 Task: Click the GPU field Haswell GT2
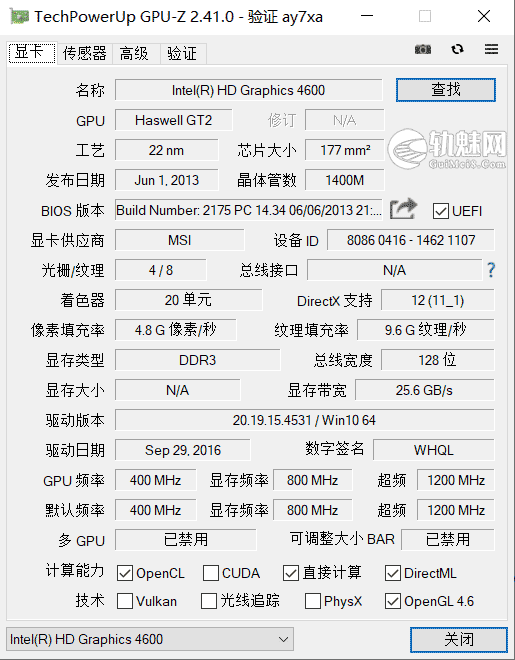click(173, 120)
